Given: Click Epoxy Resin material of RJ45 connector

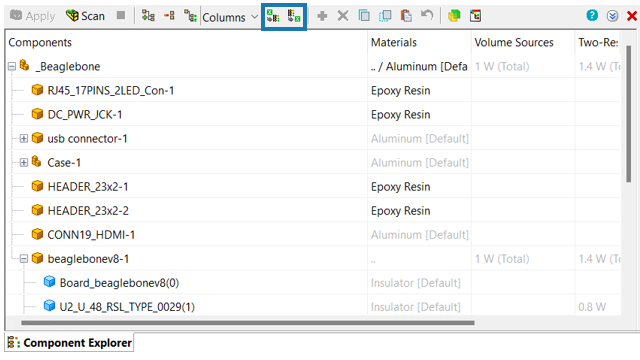Looking at the screenshot, I should click(x=400, y=91).
